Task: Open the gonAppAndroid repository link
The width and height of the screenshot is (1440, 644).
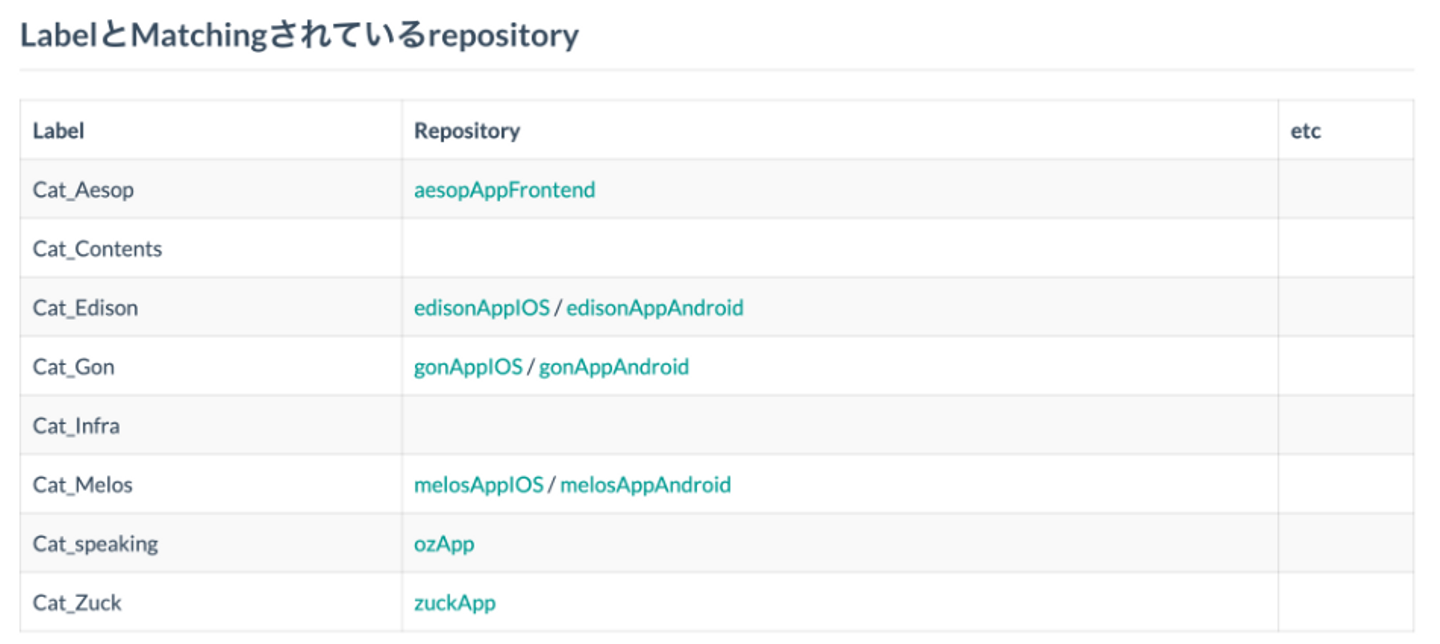Action: [x=614, y=367]
